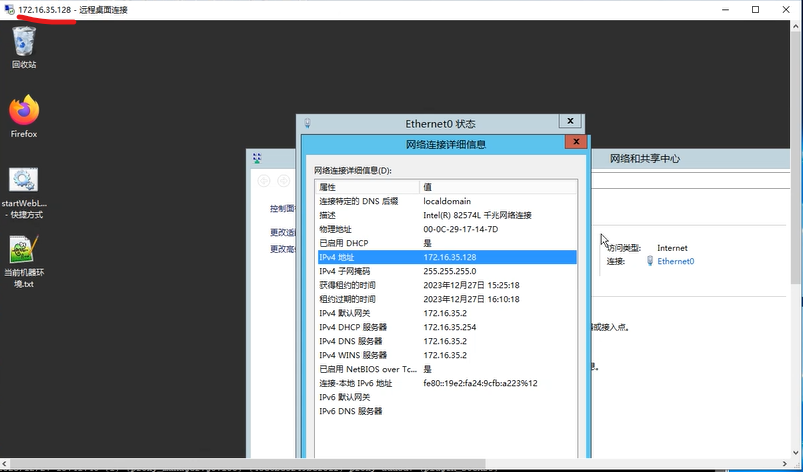803x472 pixels.
Task: Maximize the Remote Desktop Connection window
Action: (755, 10)
